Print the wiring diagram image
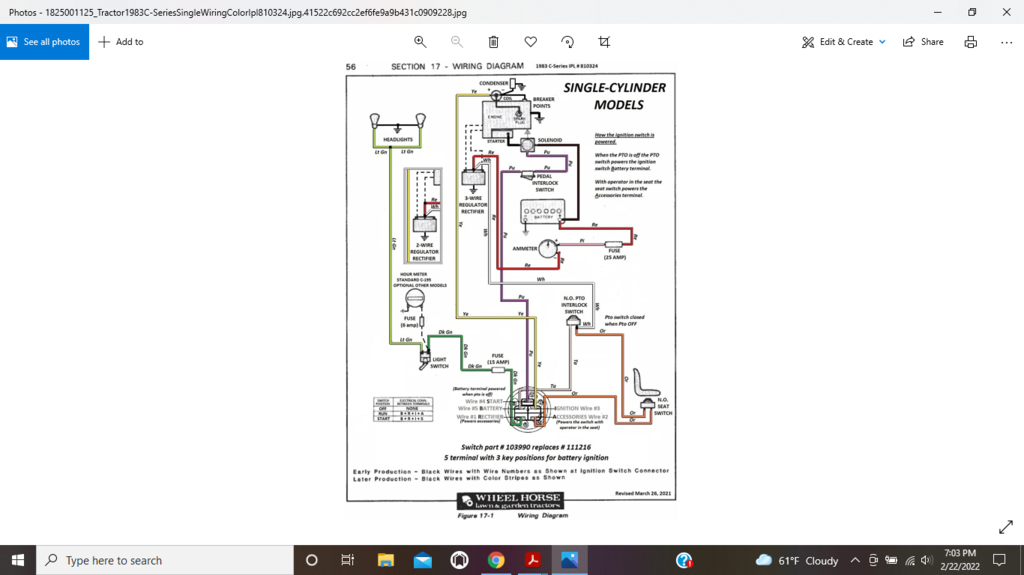Viewport: 1024px width, 575px height. (x=970, y=42)
